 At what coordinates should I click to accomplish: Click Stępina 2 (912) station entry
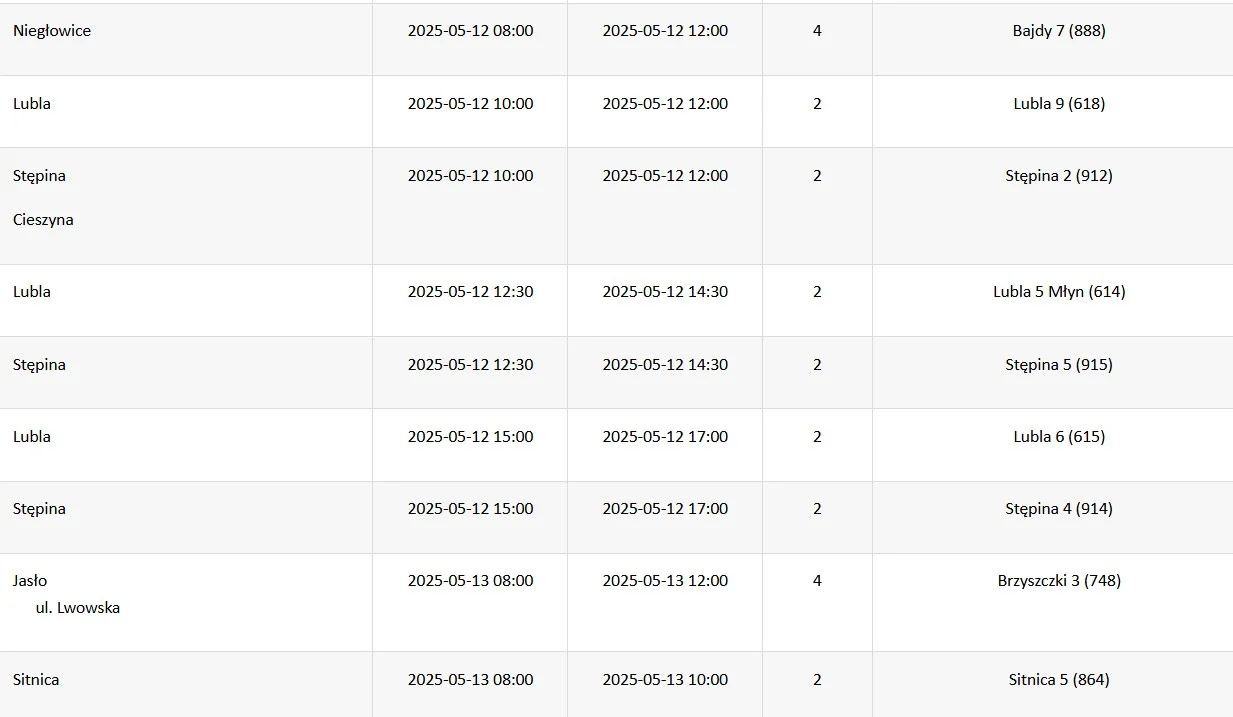(1059, 176)
